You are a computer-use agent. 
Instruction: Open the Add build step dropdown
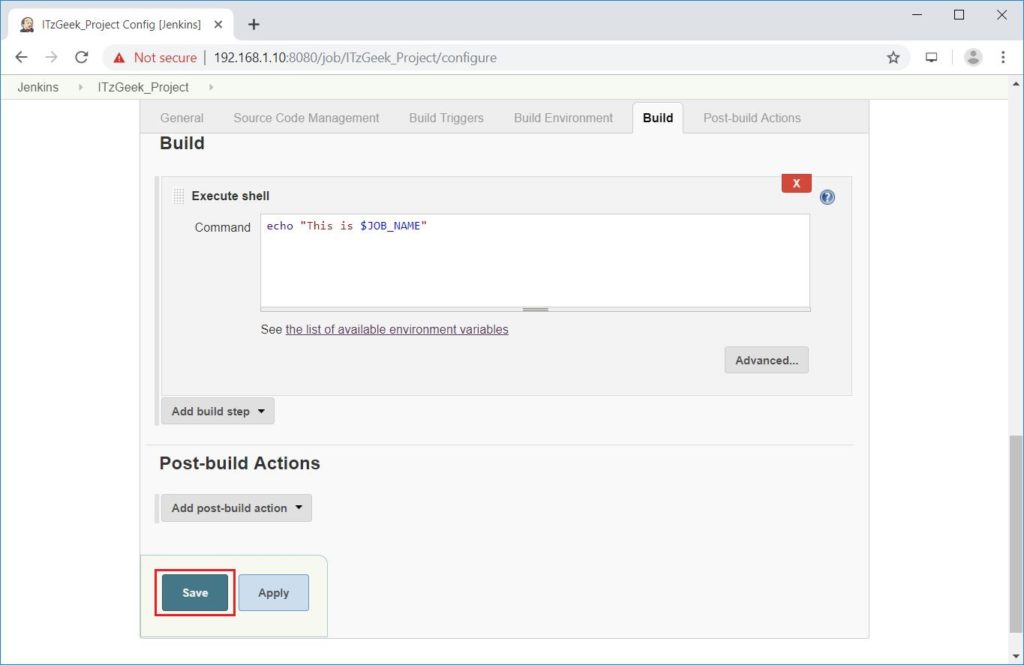(x=217, y=412)
